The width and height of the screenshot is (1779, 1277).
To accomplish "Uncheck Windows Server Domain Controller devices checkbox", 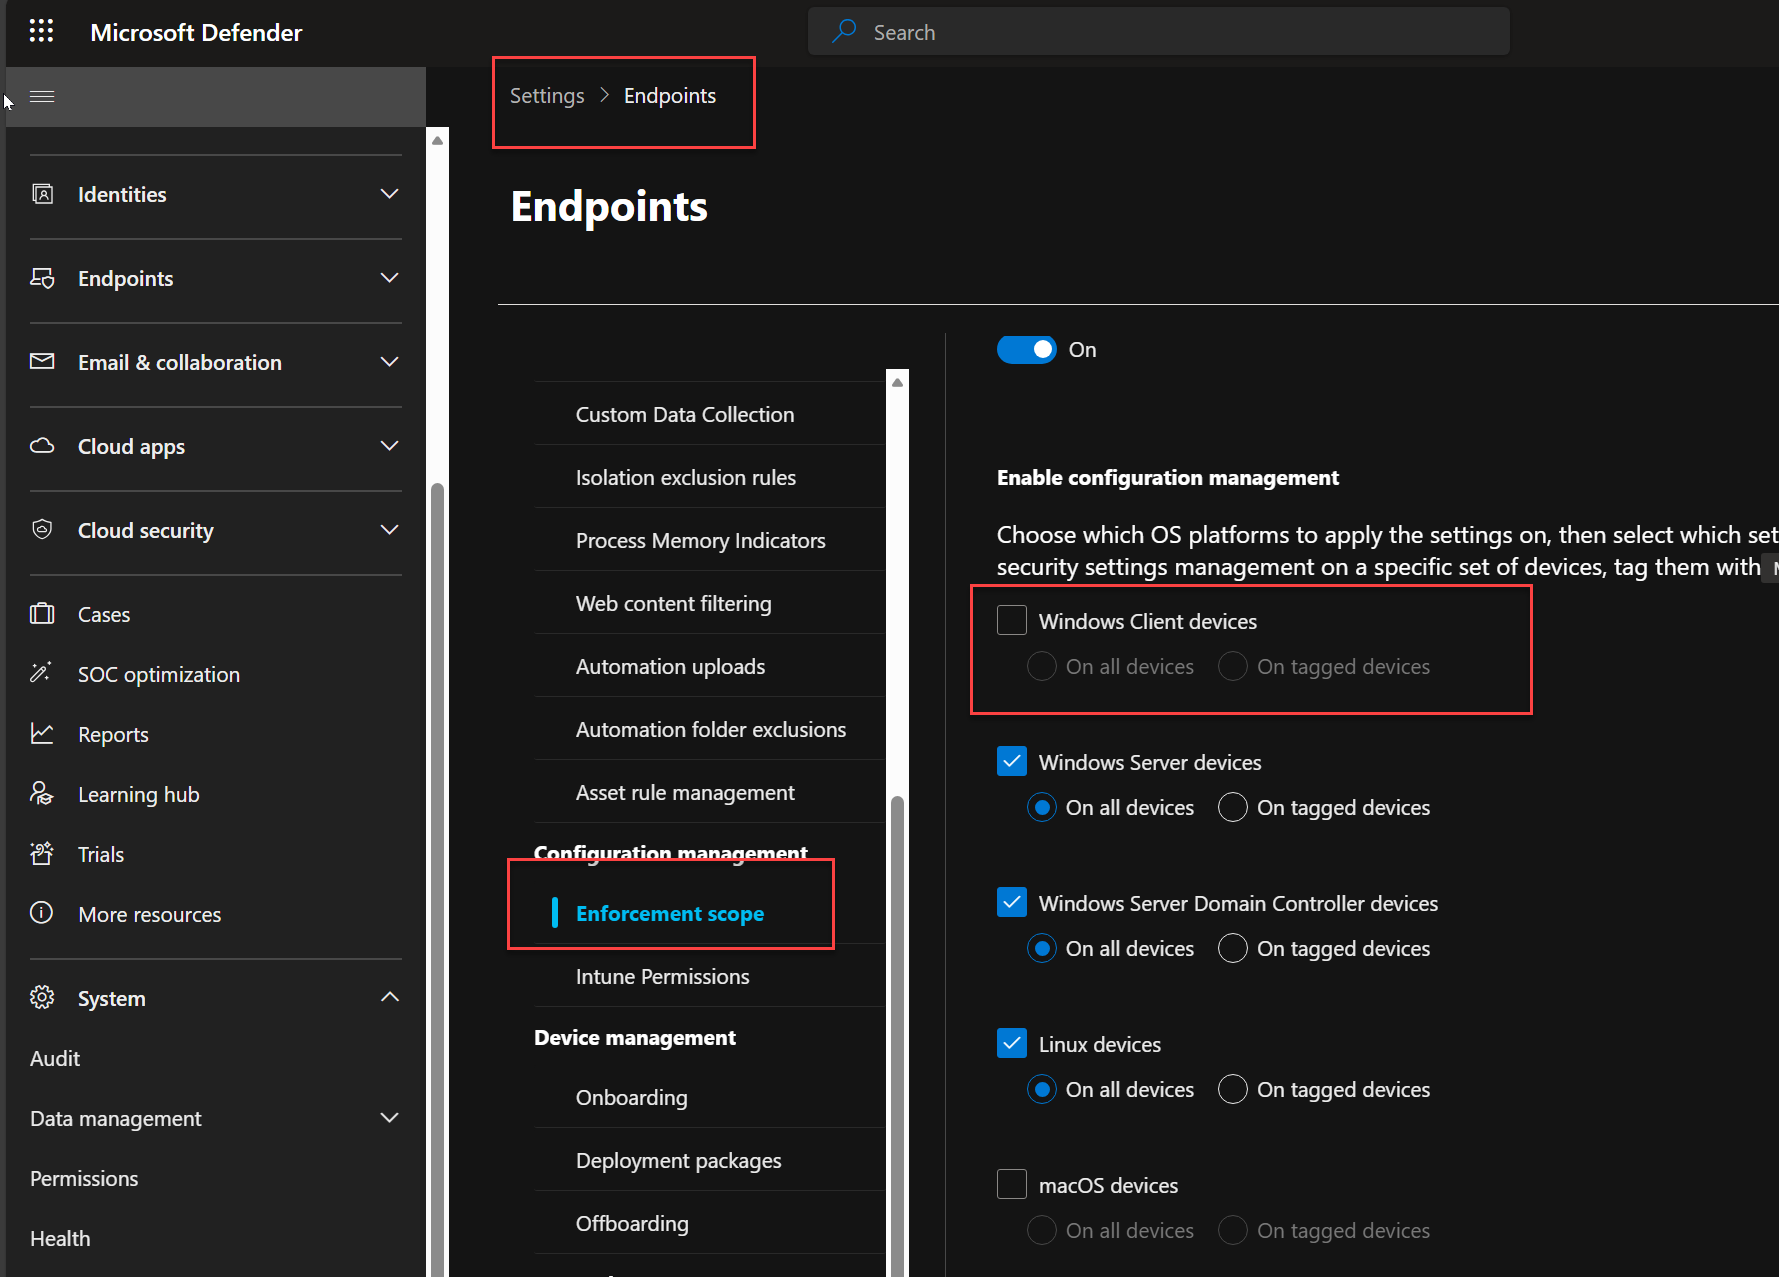I will (1012, 902).
